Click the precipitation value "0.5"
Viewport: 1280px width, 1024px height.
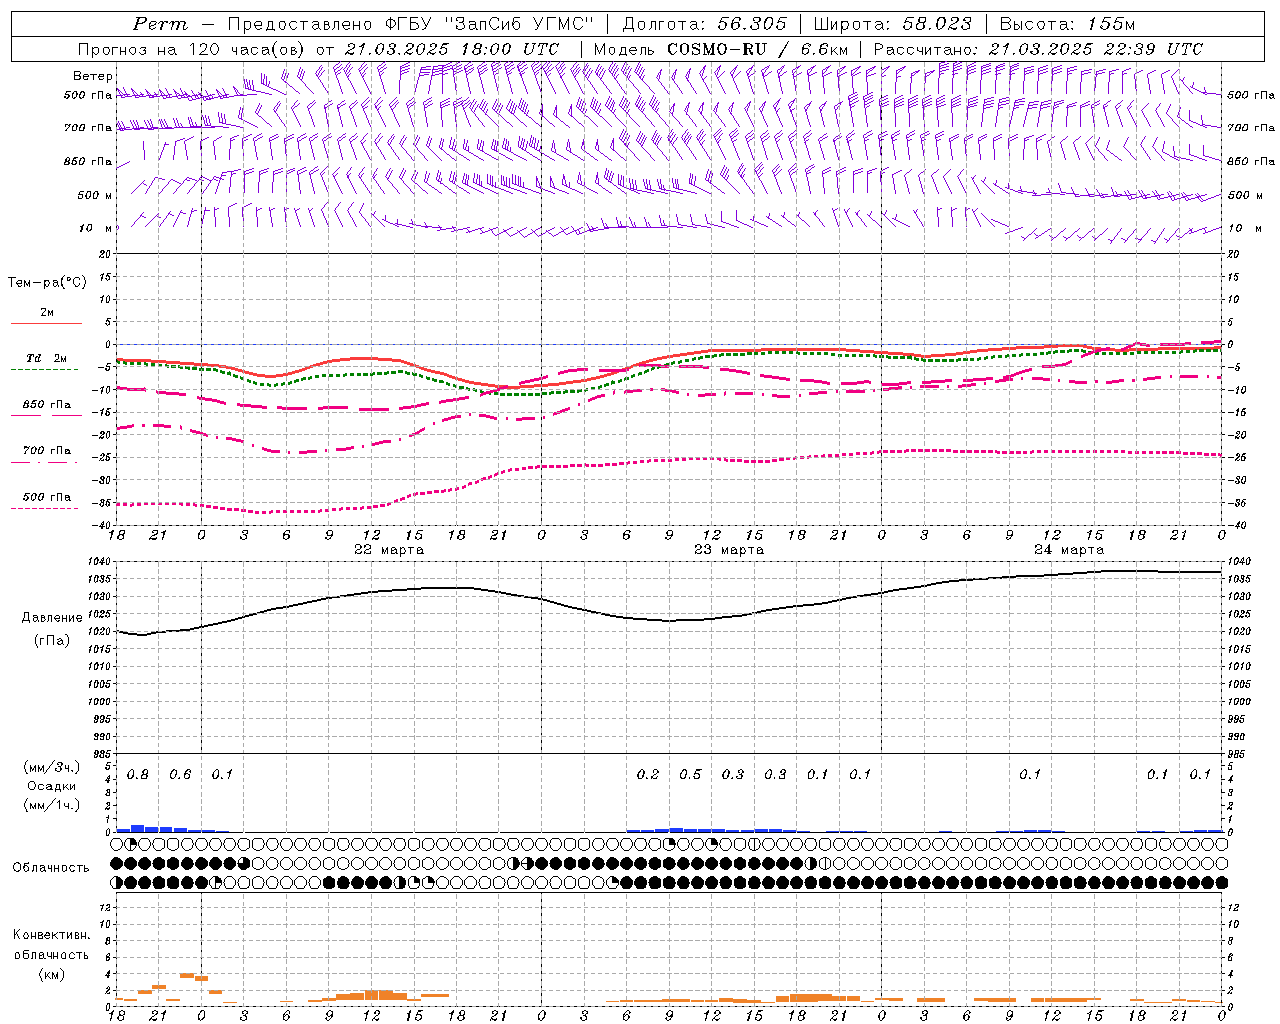[690, 774]
